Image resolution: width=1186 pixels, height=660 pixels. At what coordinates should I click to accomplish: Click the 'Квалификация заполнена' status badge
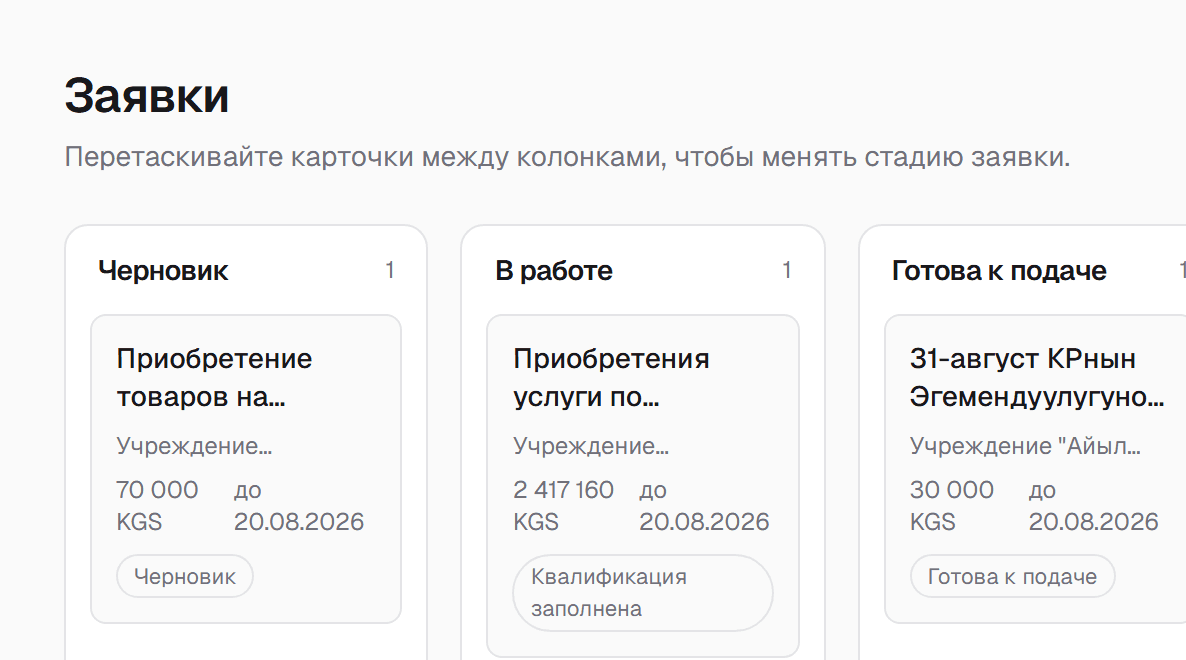click(642, 593)
